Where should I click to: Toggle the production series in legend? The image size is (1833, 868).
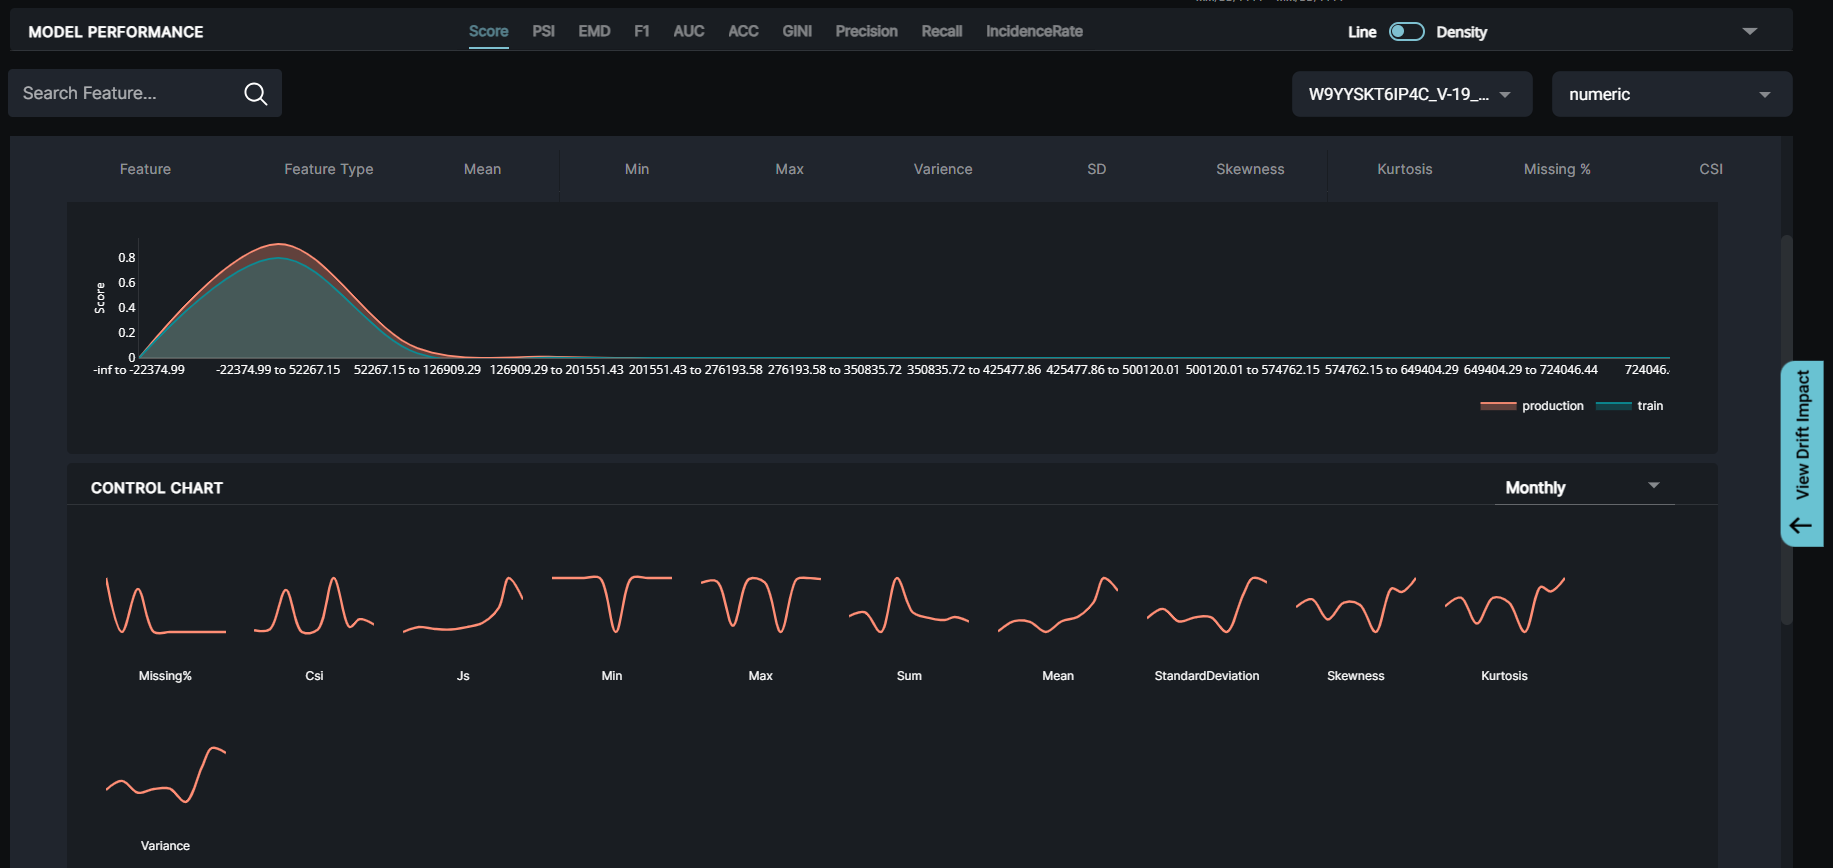click(1532, 406)
